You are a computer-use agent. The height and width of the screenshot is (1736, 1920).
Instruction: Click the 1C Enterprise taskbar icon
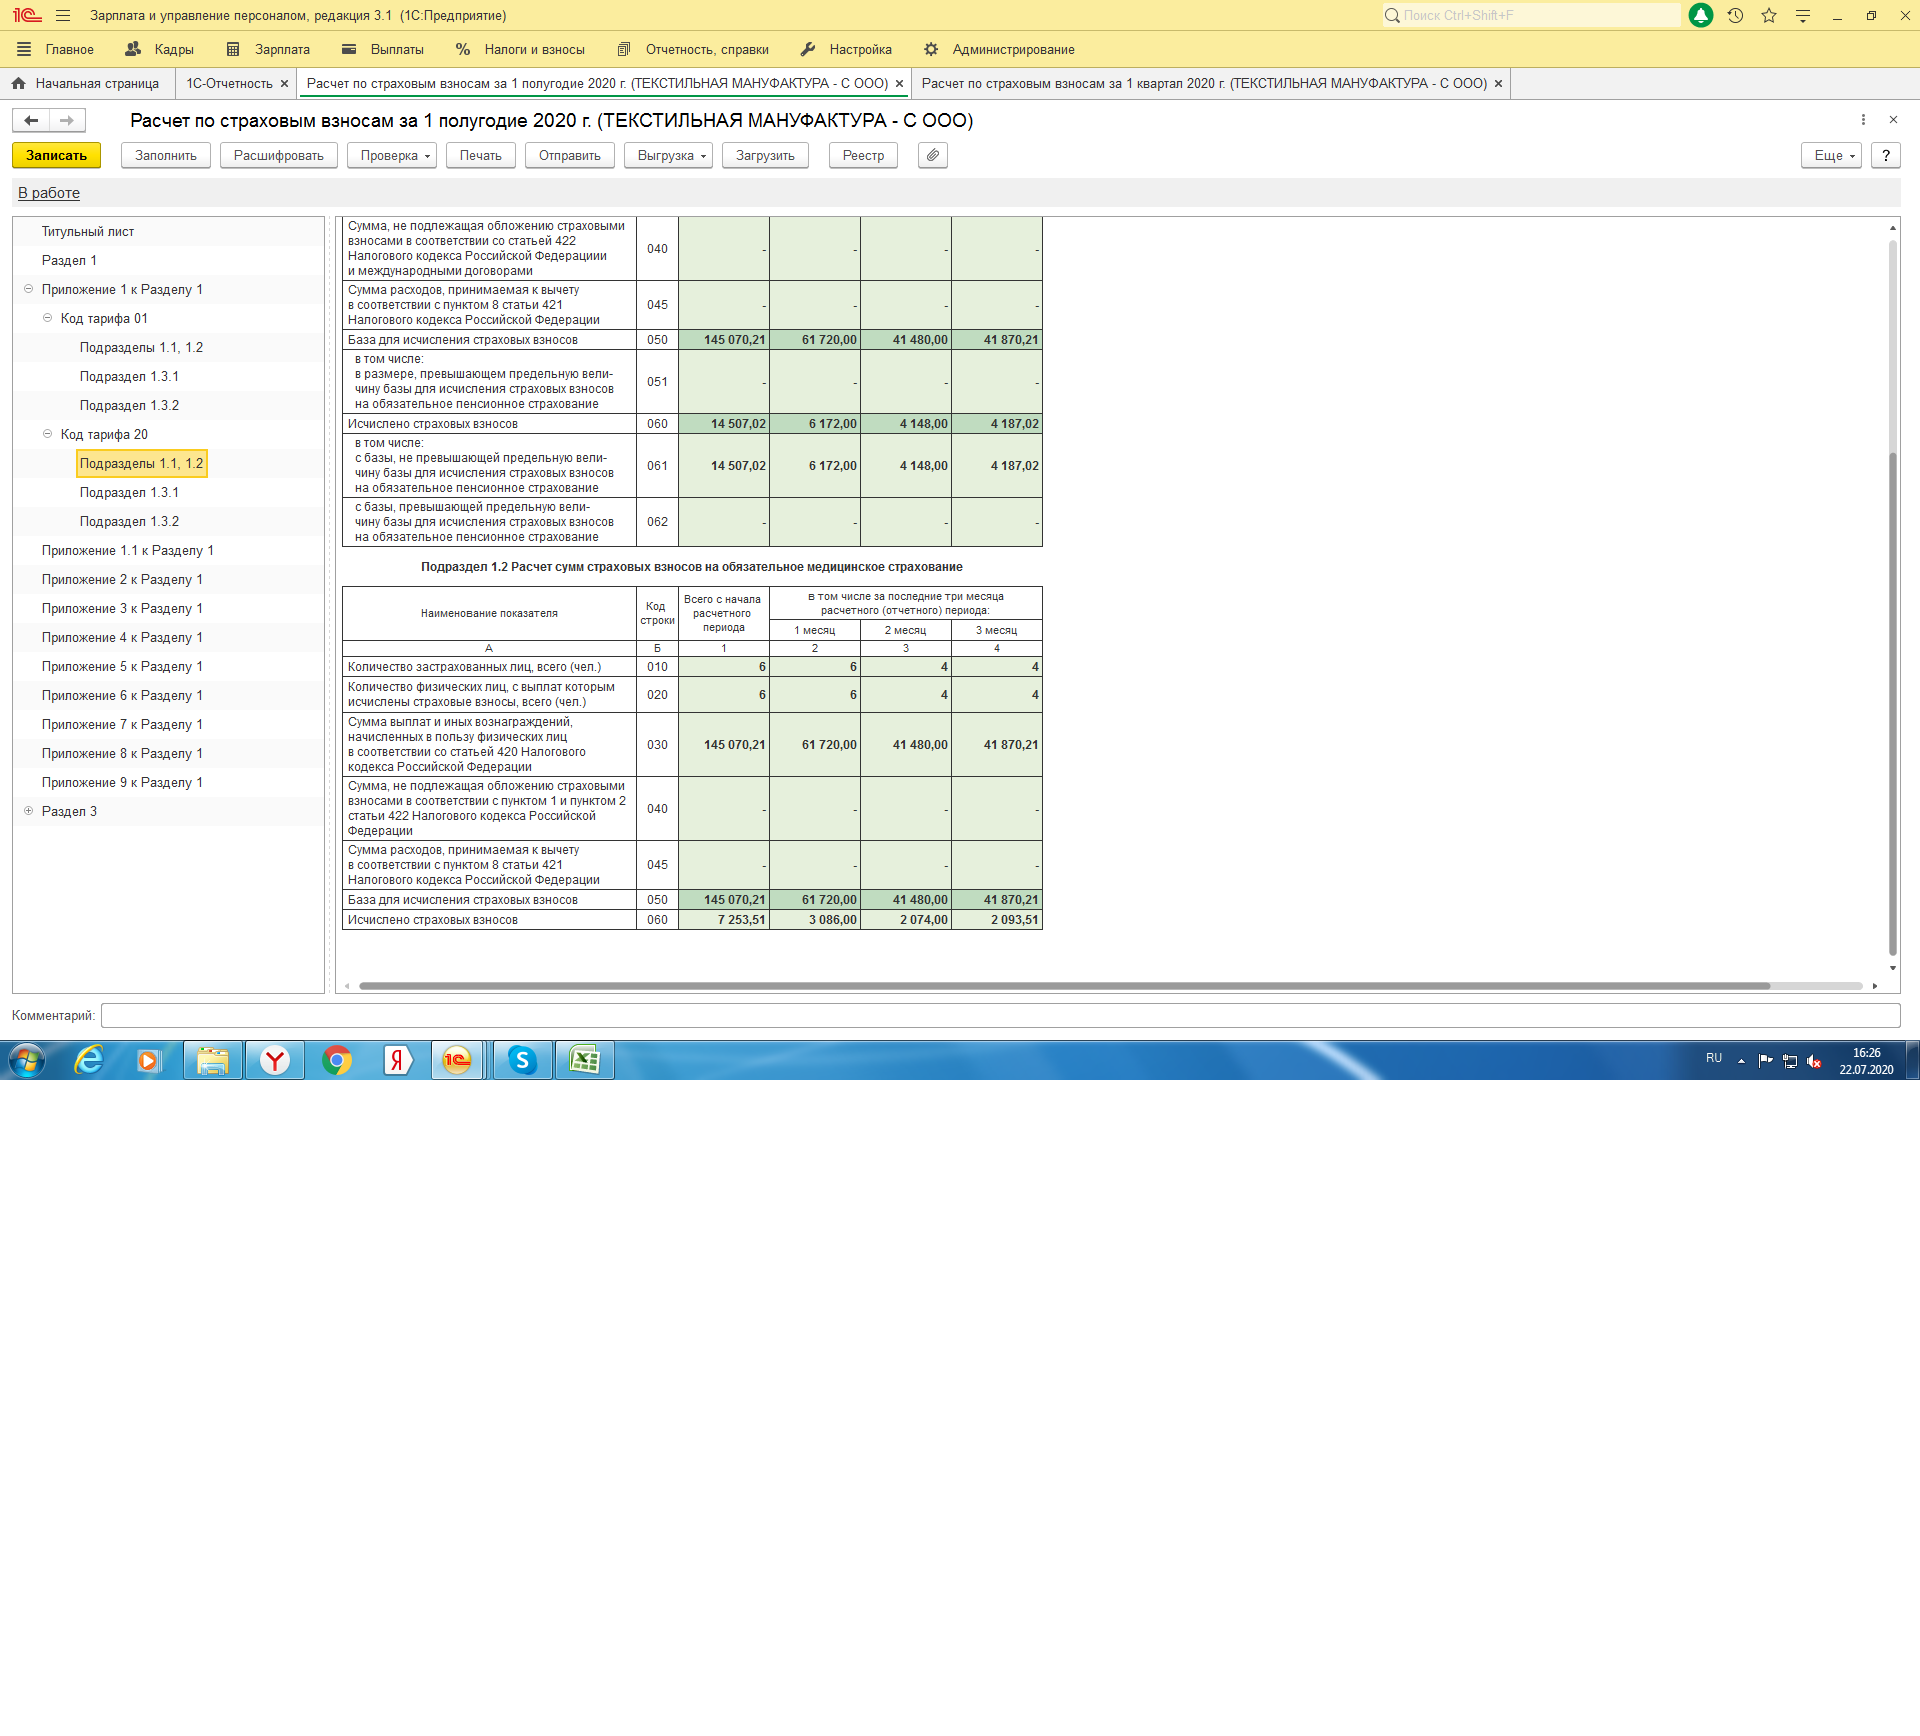[x=457, y=1060]
